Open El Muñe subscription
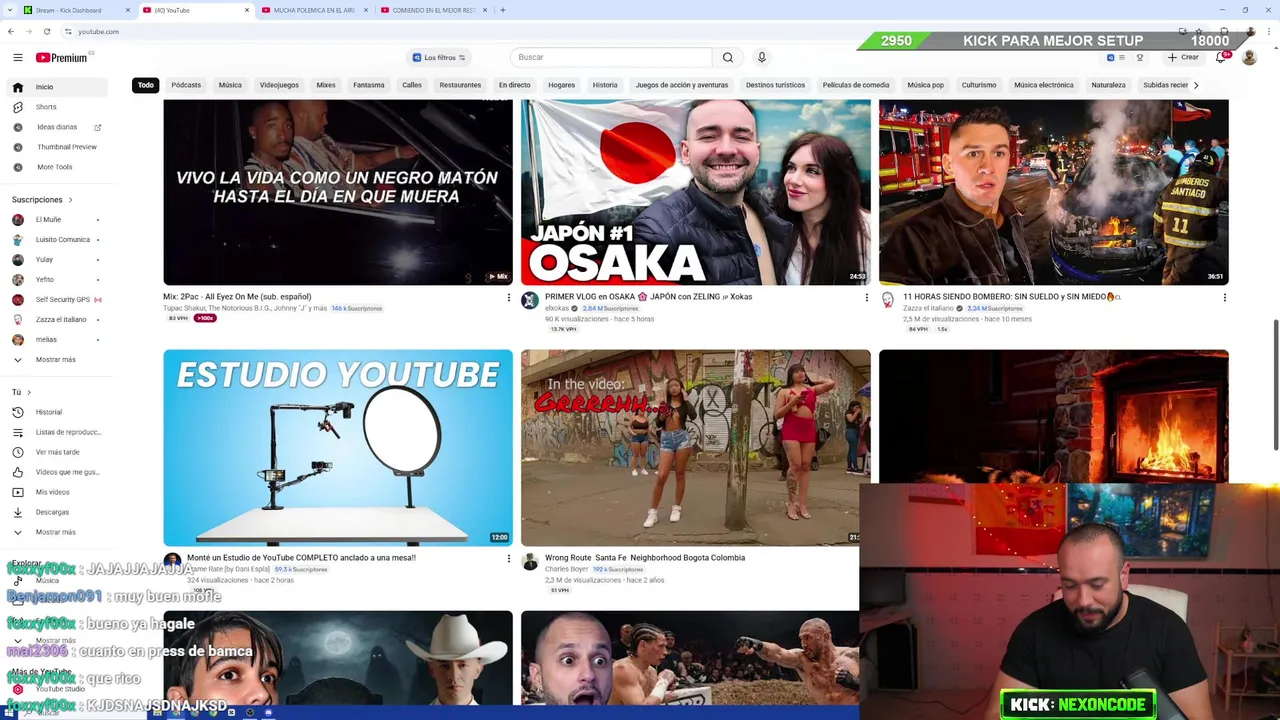The image size is (1280, 720). click(x=48, y=220)
